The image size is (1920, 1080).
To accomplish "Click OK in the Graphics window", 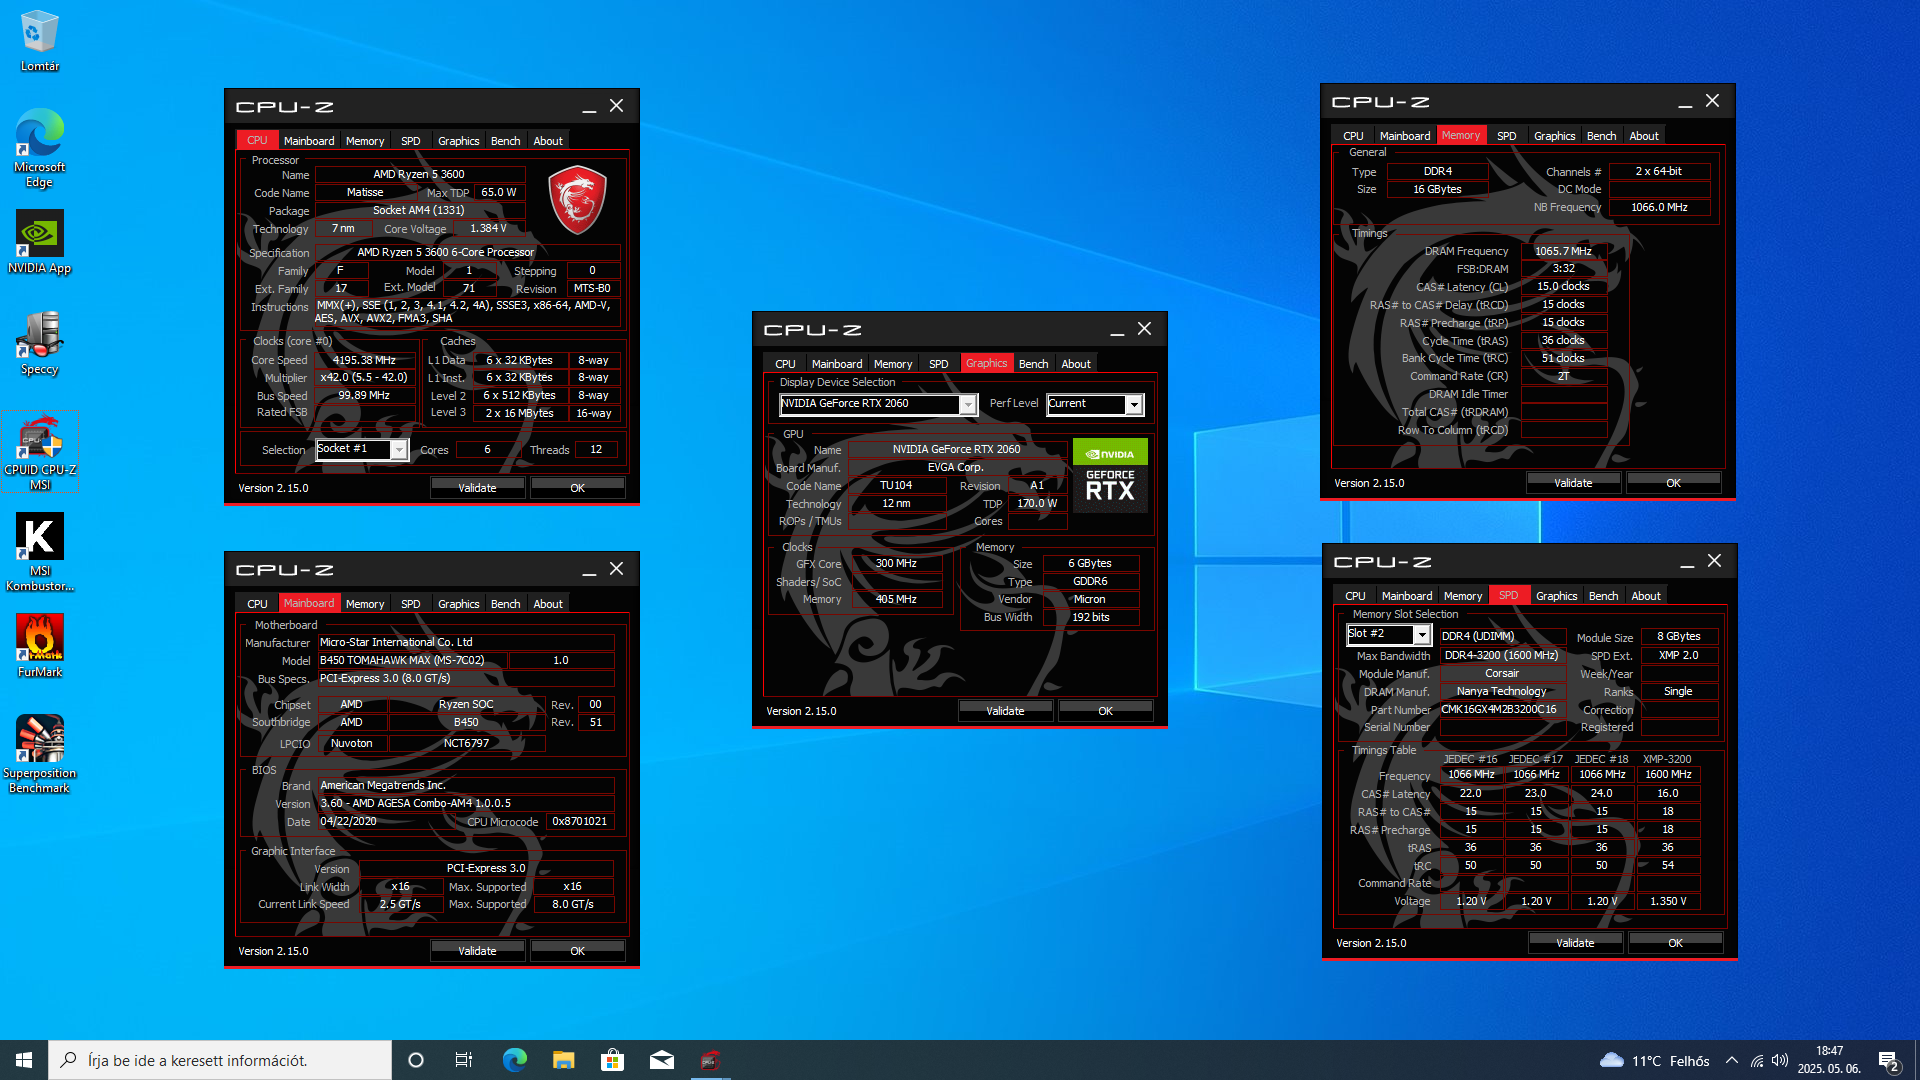I will 1105,711.
